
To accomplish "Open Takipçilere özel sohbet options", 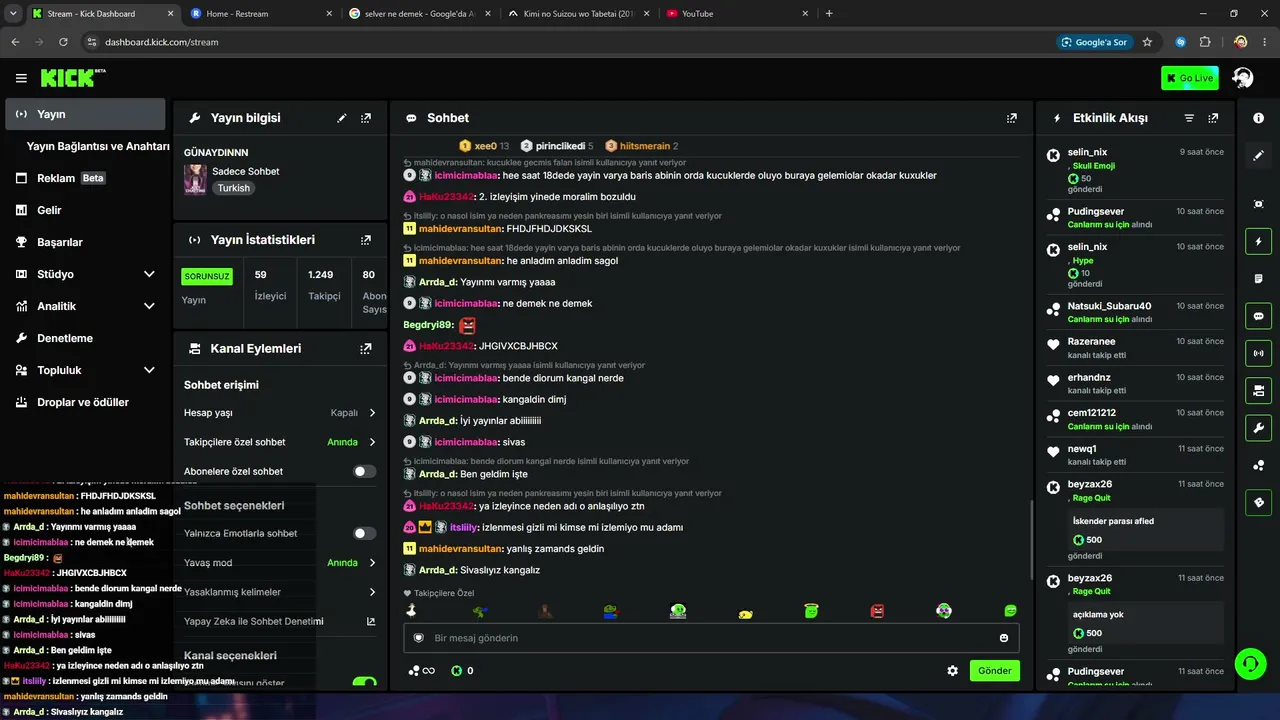I will pos(372,442).
